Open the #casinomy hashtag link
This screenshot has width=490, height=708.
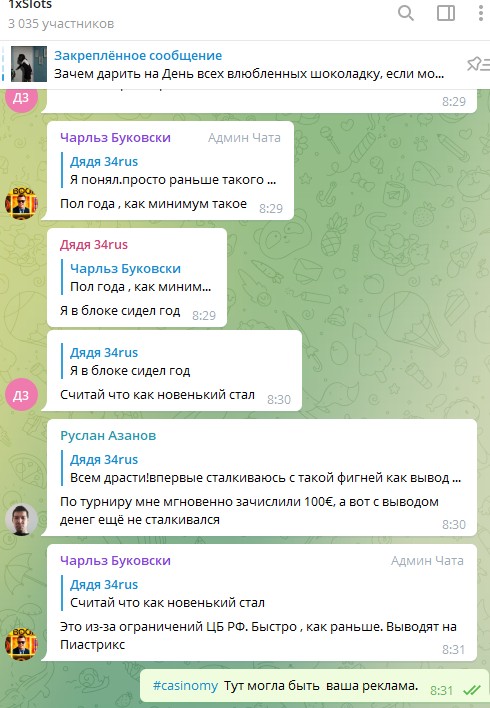click(x=186, y=686)
